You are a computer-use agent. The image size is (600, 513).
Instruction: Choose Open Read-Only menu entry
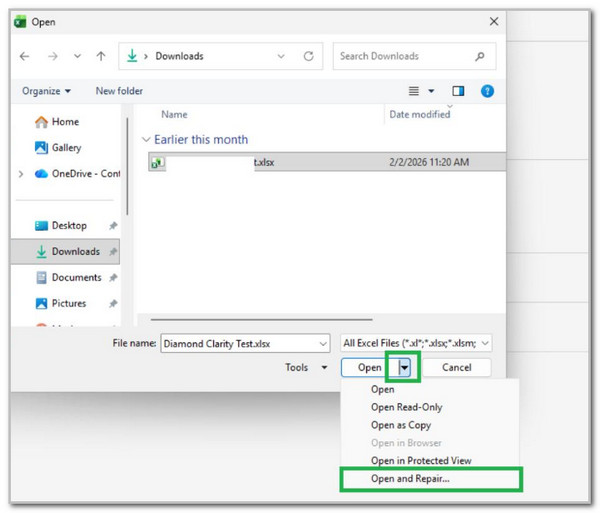click(x=406, y=407)
